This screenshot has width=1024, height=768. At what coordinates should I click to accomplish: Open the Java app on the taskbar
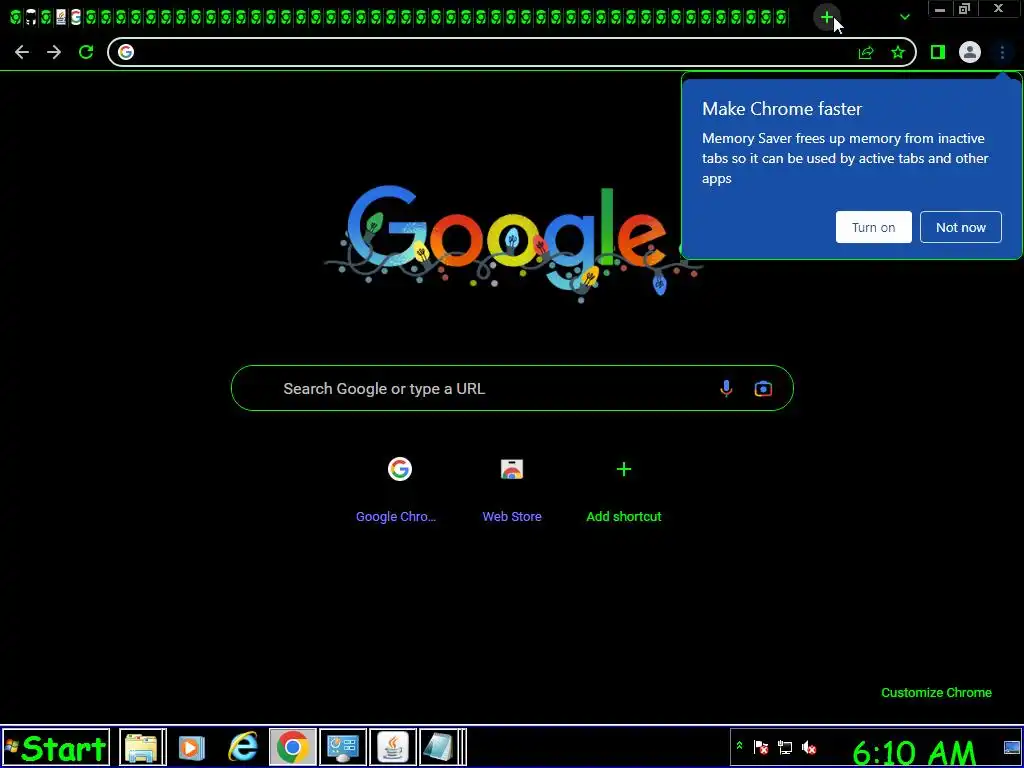[393, 748]
